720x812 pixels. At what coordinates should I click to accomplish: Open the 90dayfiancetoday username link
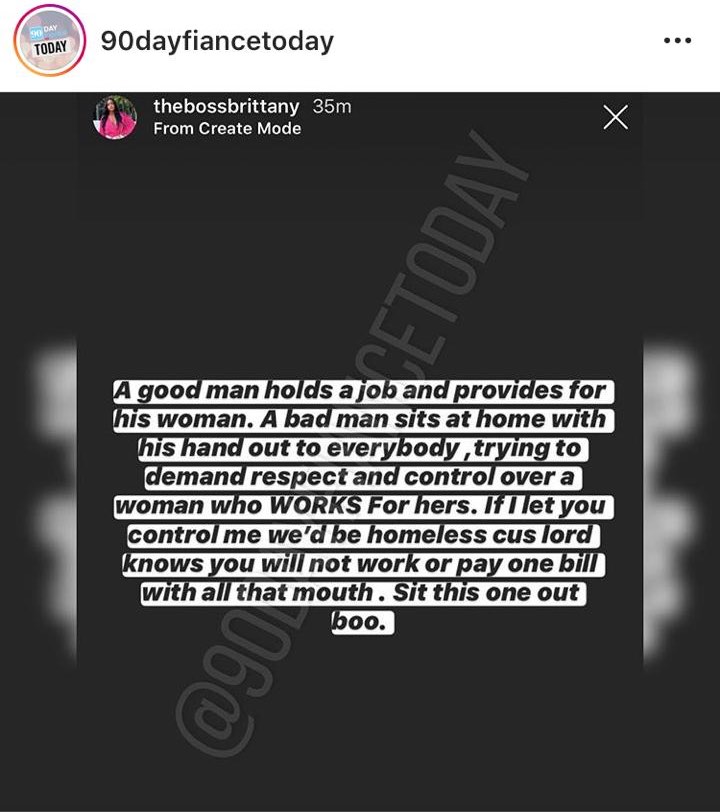[217, 41]
